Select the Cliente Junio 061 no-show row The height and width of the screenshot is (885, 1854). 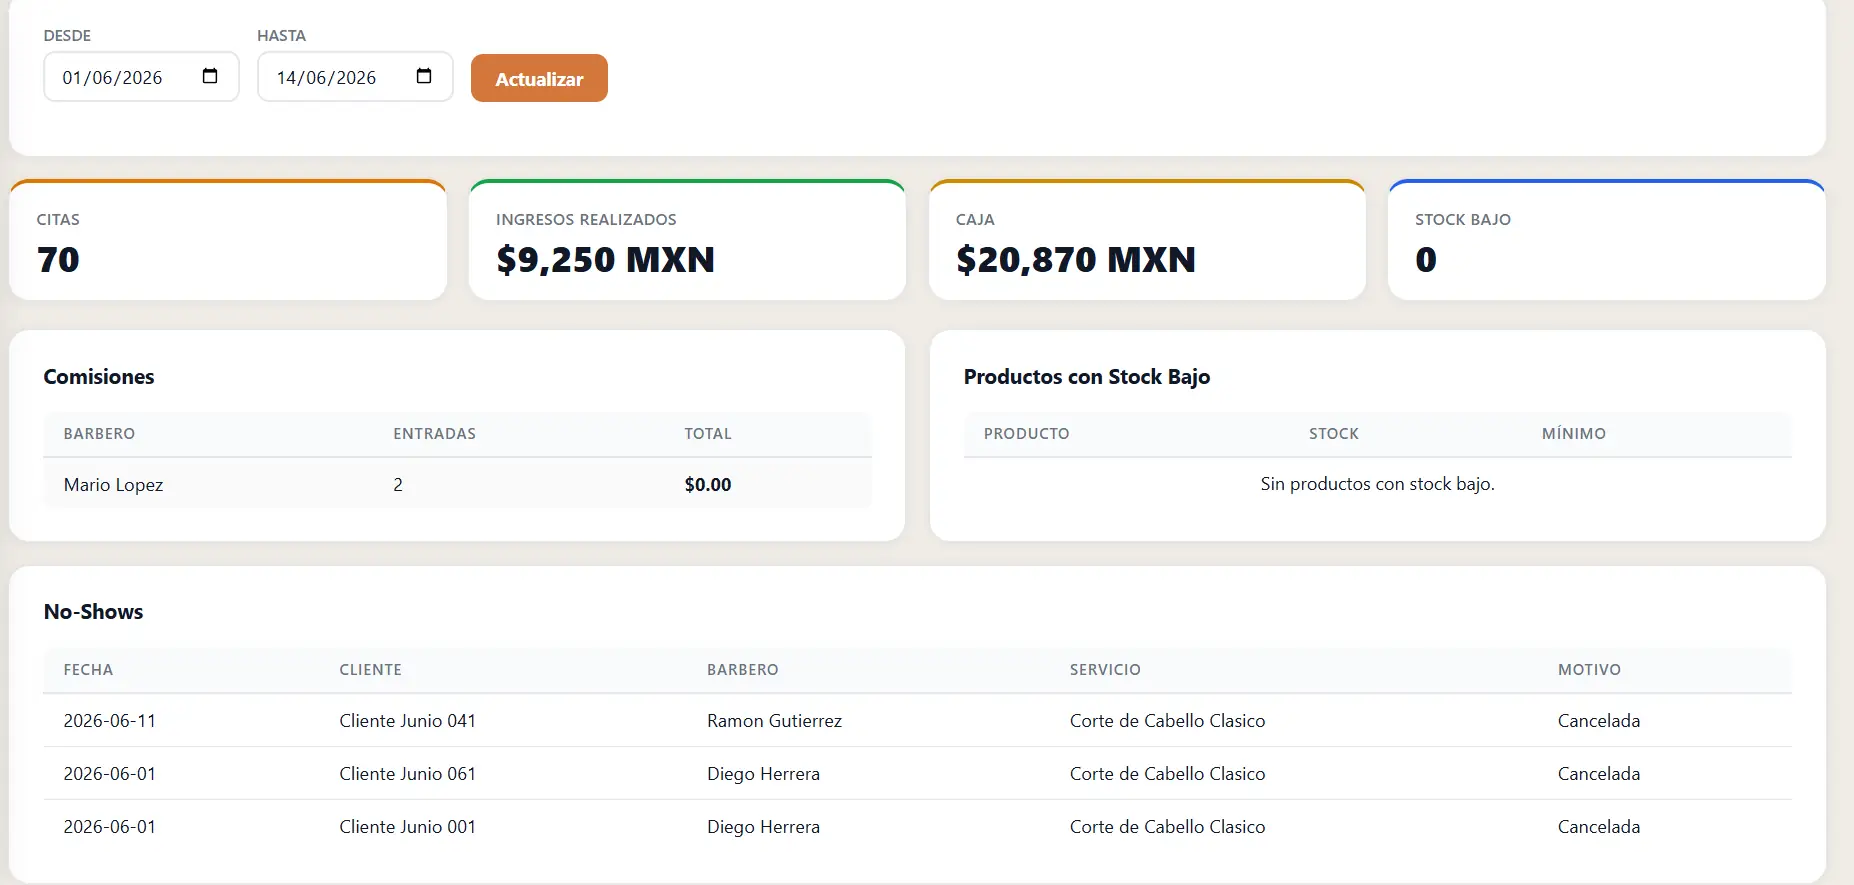(917, 774)
